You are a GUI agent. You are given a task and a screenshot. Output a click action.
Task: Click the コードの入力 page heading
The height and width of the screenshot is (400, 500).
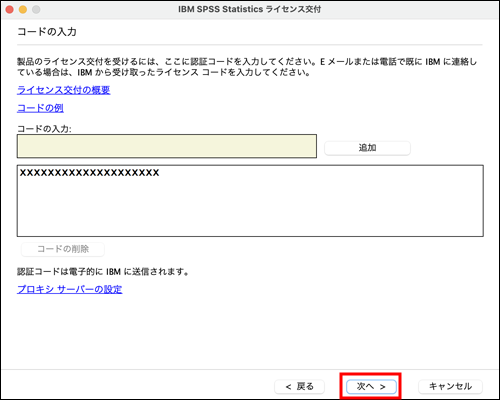tap(47, 32)
